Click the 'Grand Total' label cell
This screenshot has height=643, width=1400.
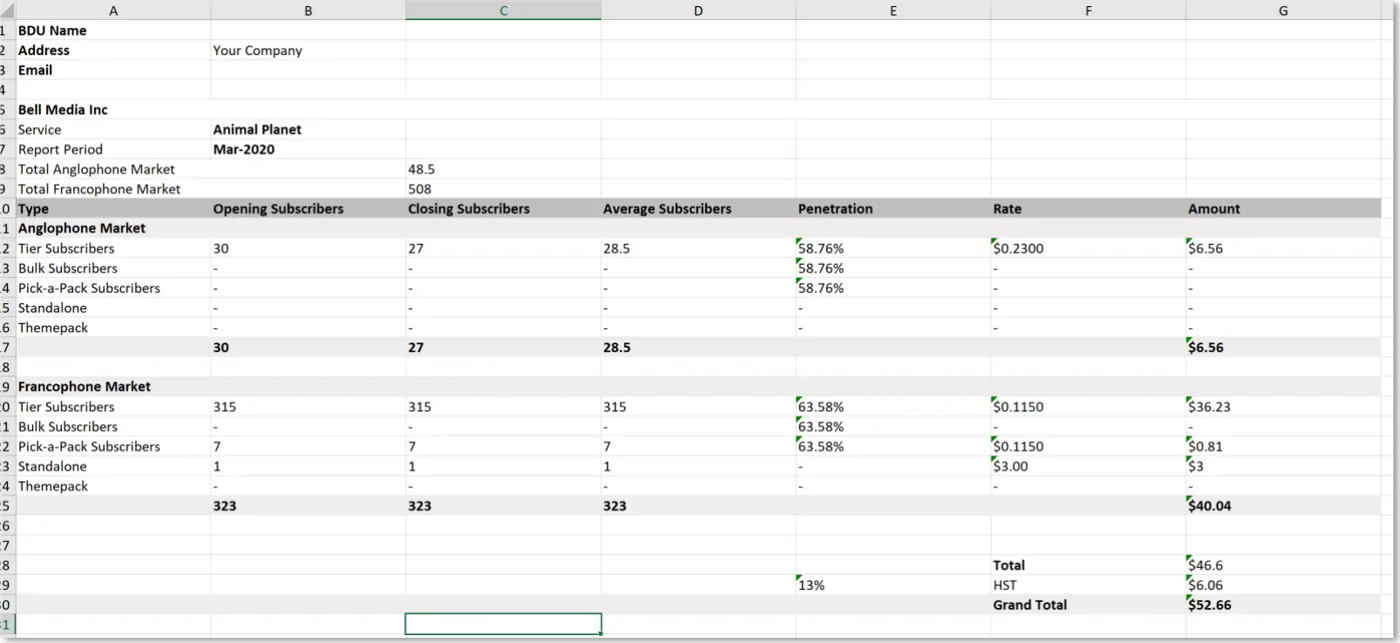[1088, 605]
